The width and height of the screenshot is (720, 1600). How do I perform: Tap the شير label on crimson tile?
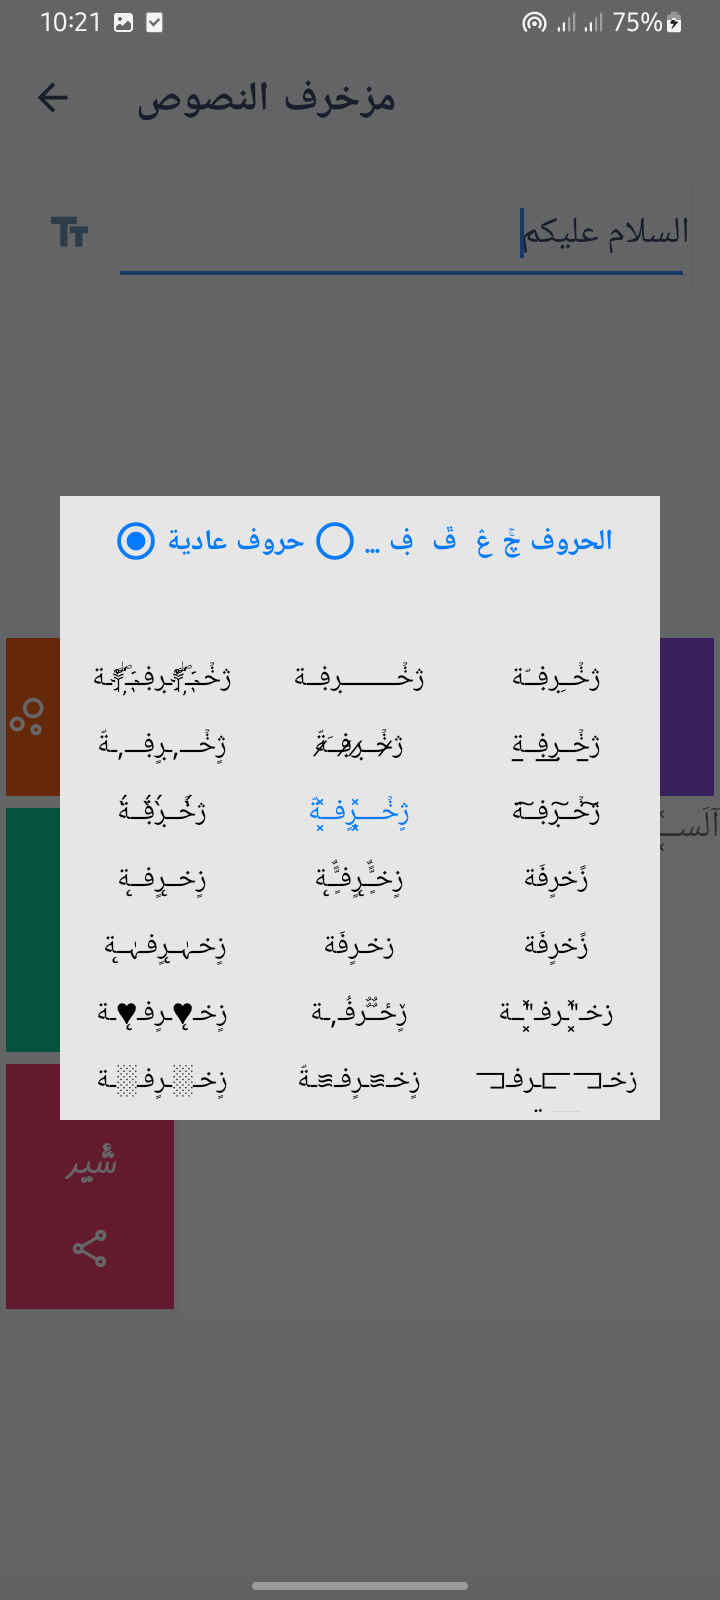tap(92, 1163)
